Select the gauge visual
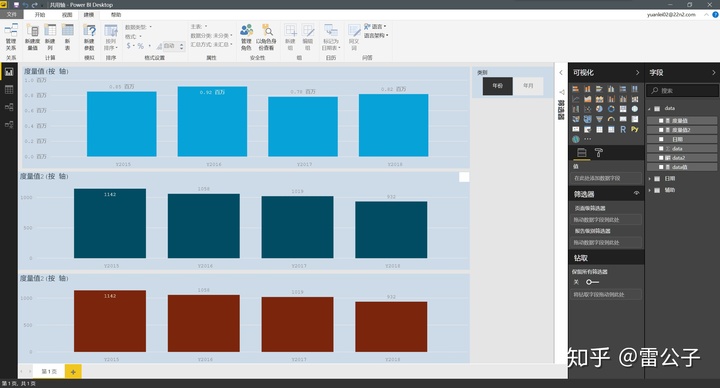The image size is (720, 388). tap(611, 119)
